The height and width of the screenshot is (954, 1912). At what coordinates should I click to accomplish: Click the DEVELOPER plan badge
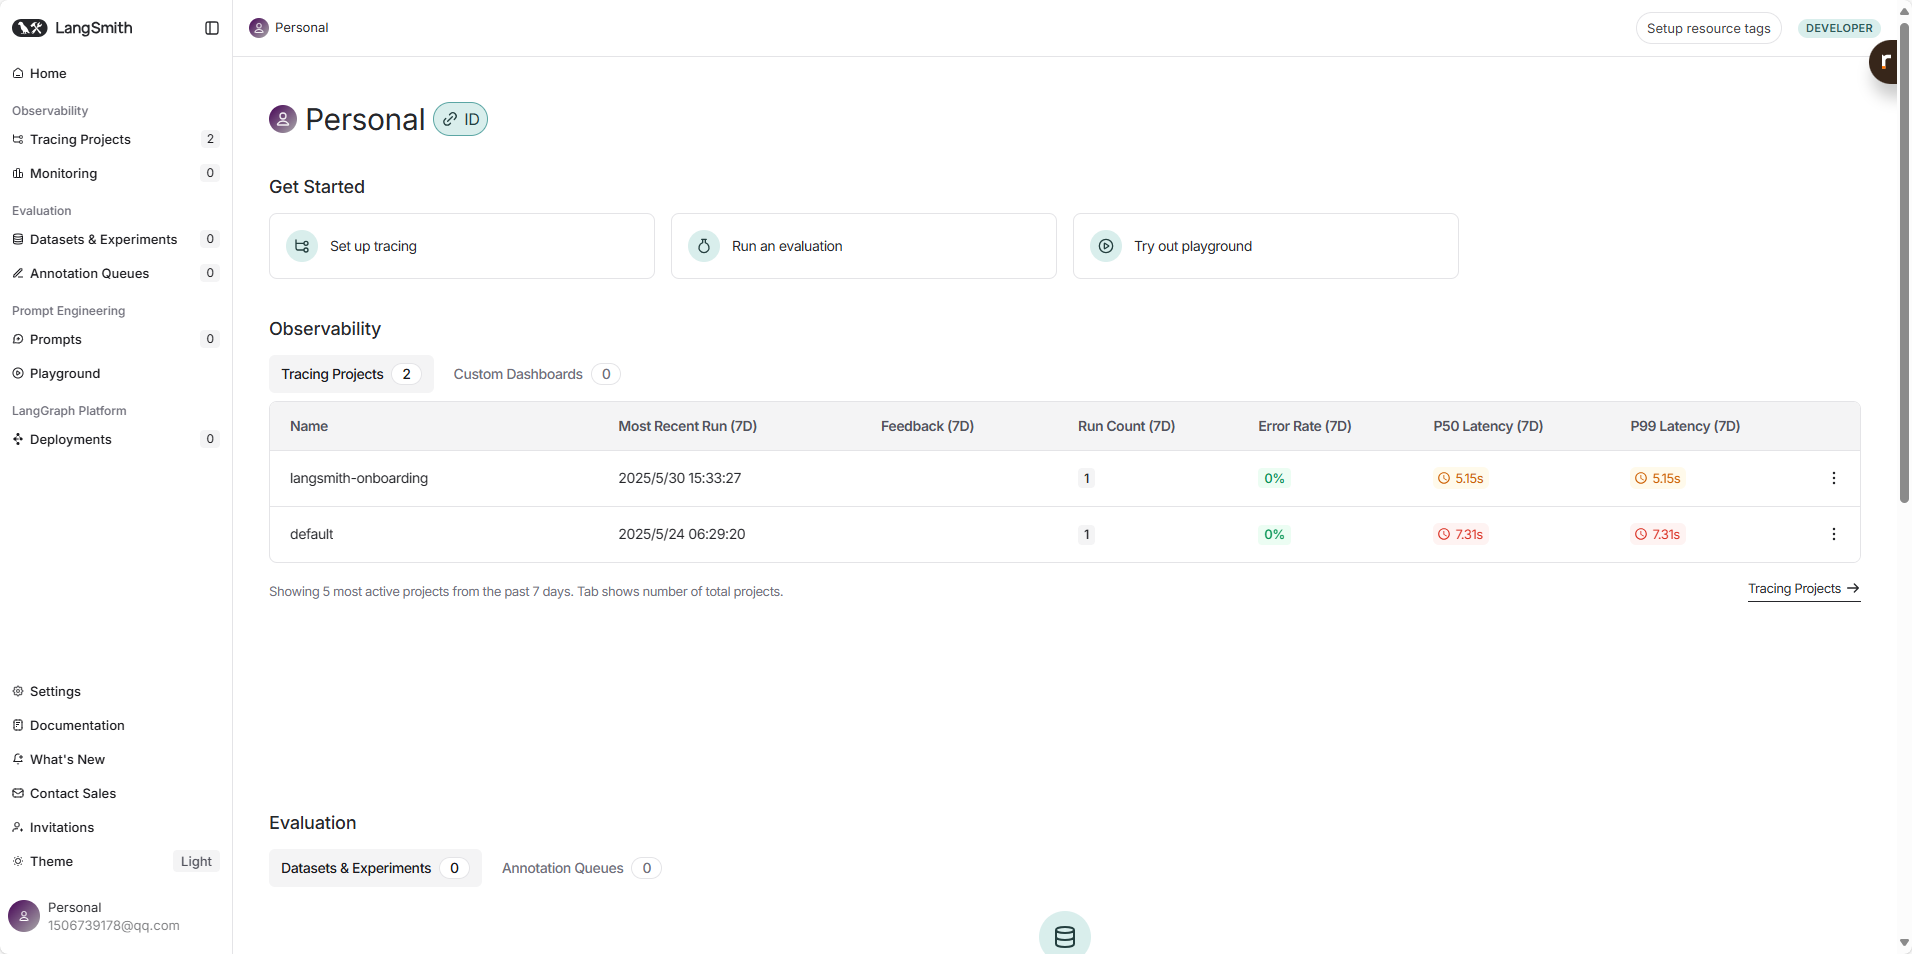click(1839, 28)
